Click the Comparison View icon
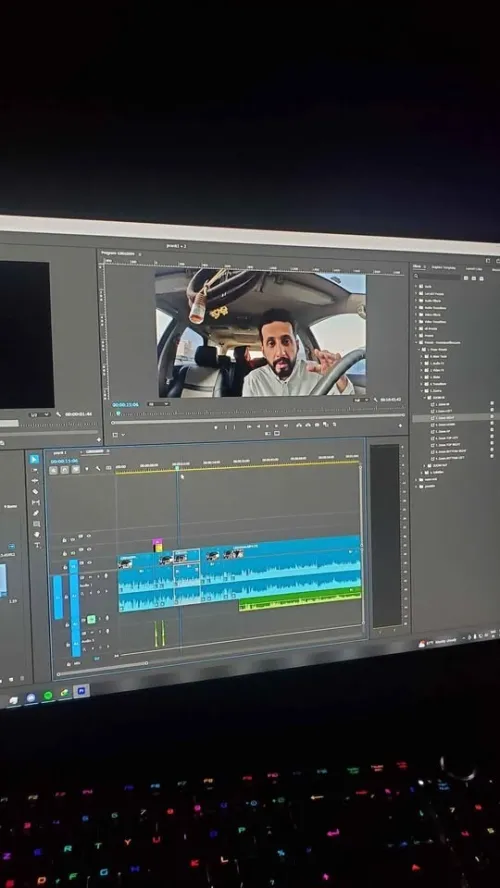The height and width of the screenshot is (888, 500). 326,425
